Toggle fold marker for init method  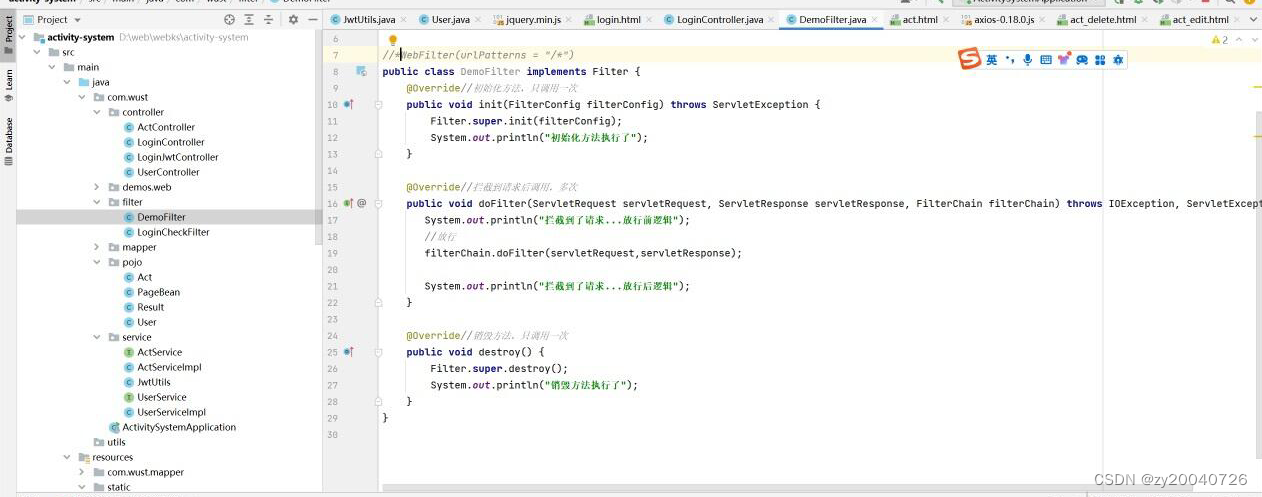coord(378,104)
